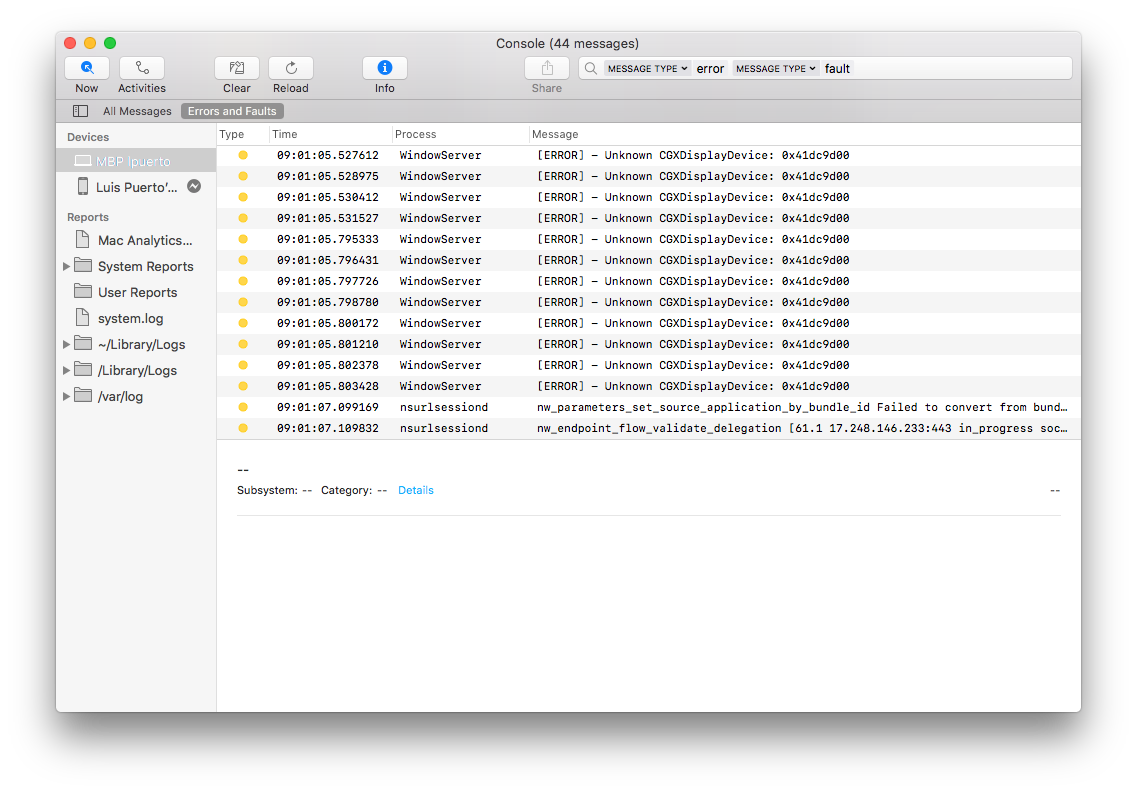Open system.log file in sidebar

pyautogui.click(x=136, y=318)
